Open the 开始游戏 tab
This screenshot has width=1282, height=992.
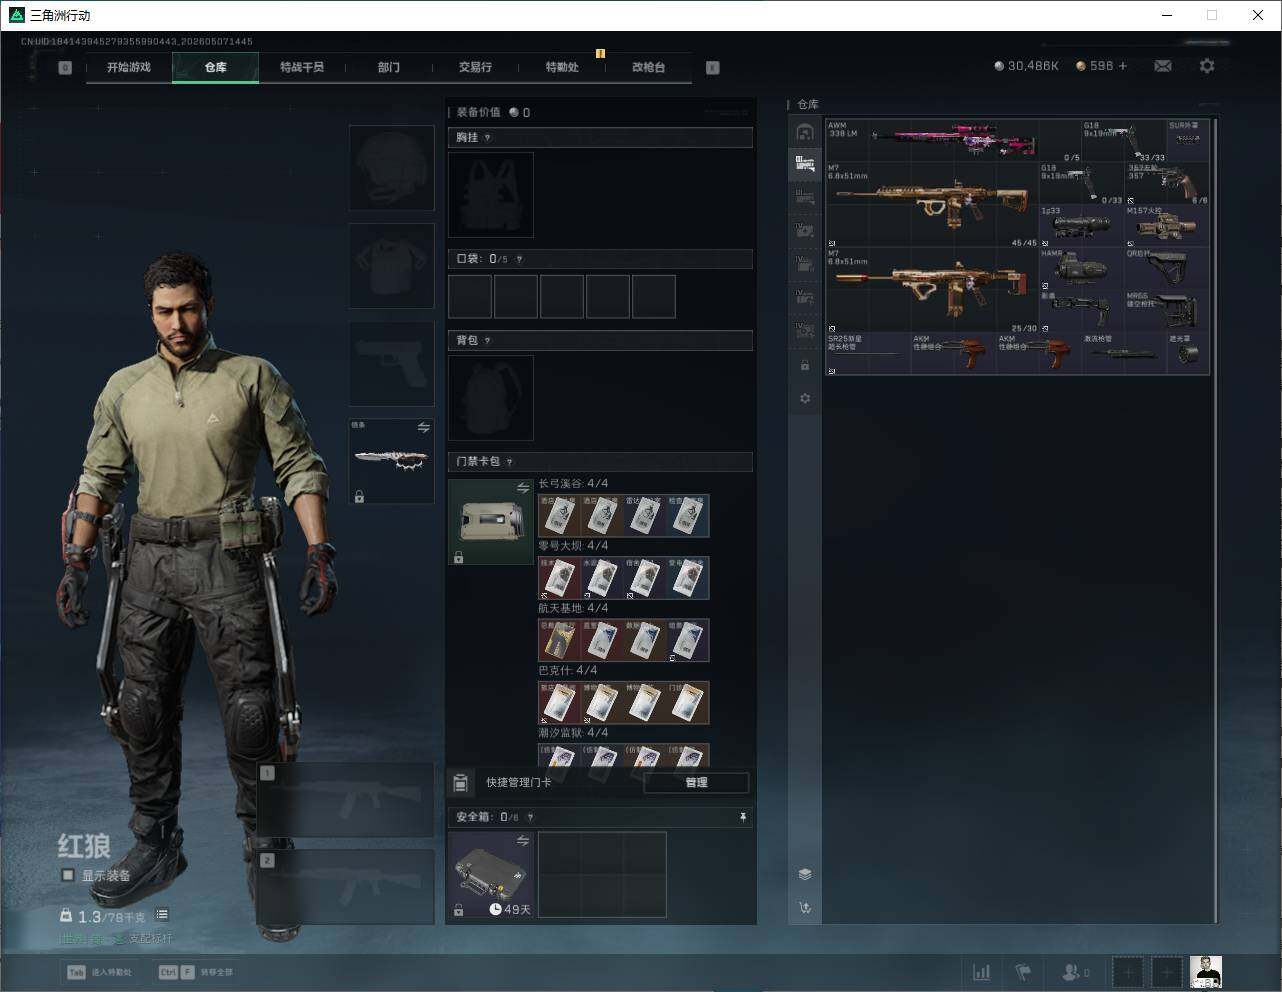pos(129,67)
